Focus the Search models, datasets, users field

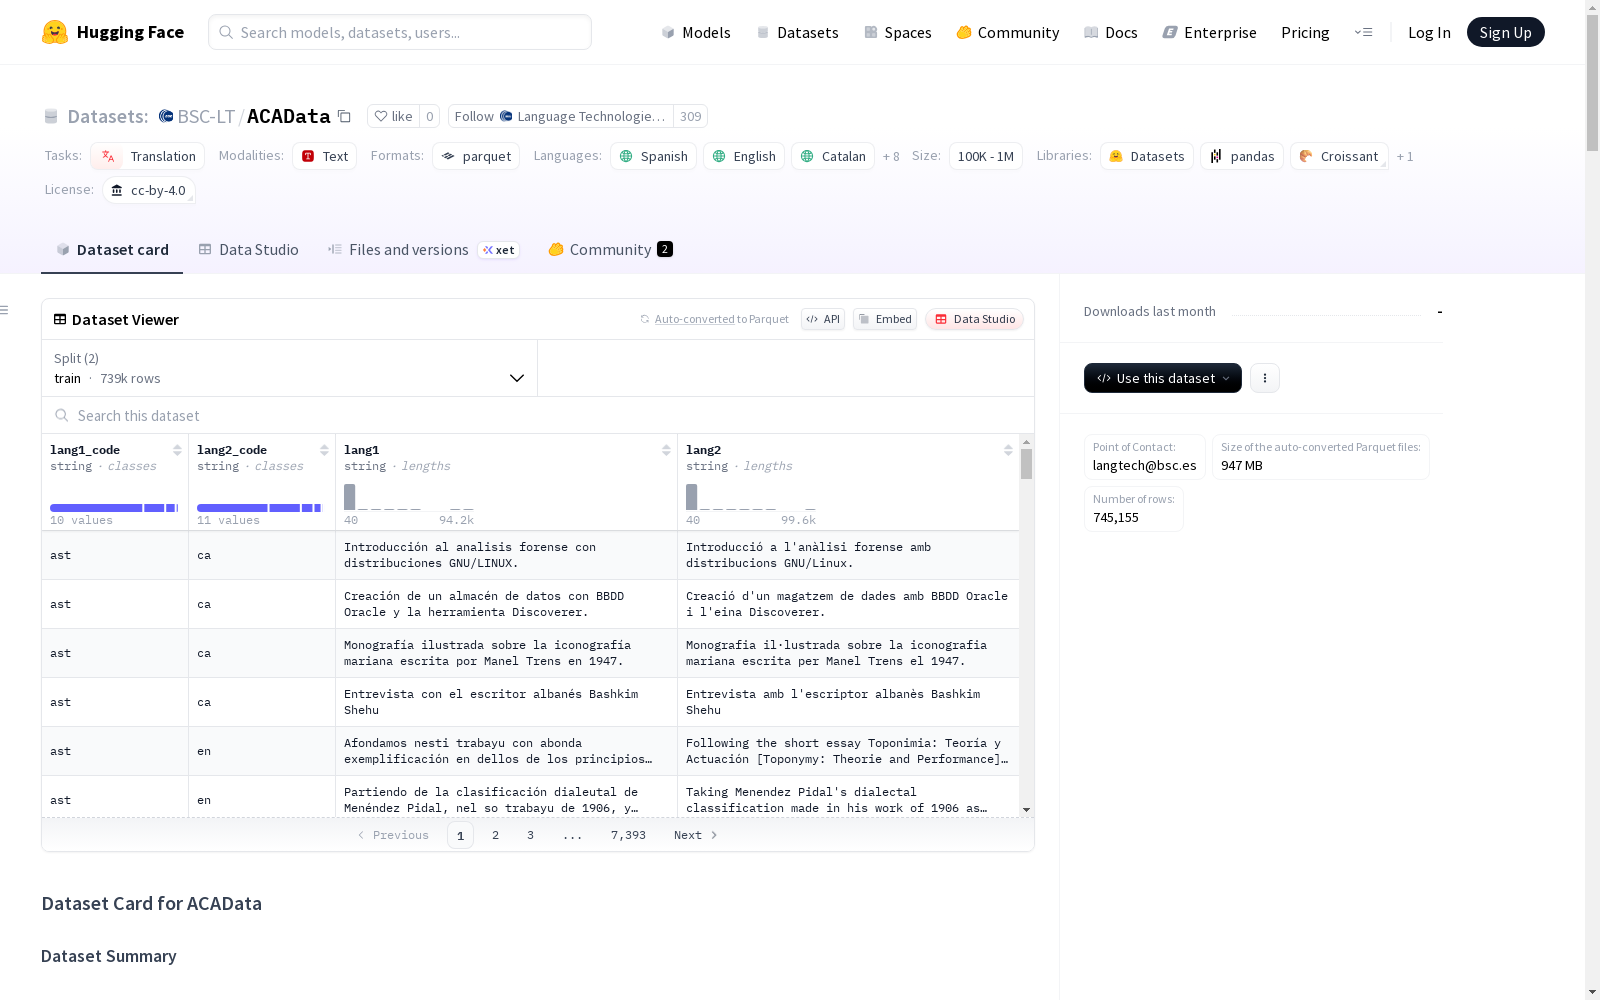tap(400, 32)
